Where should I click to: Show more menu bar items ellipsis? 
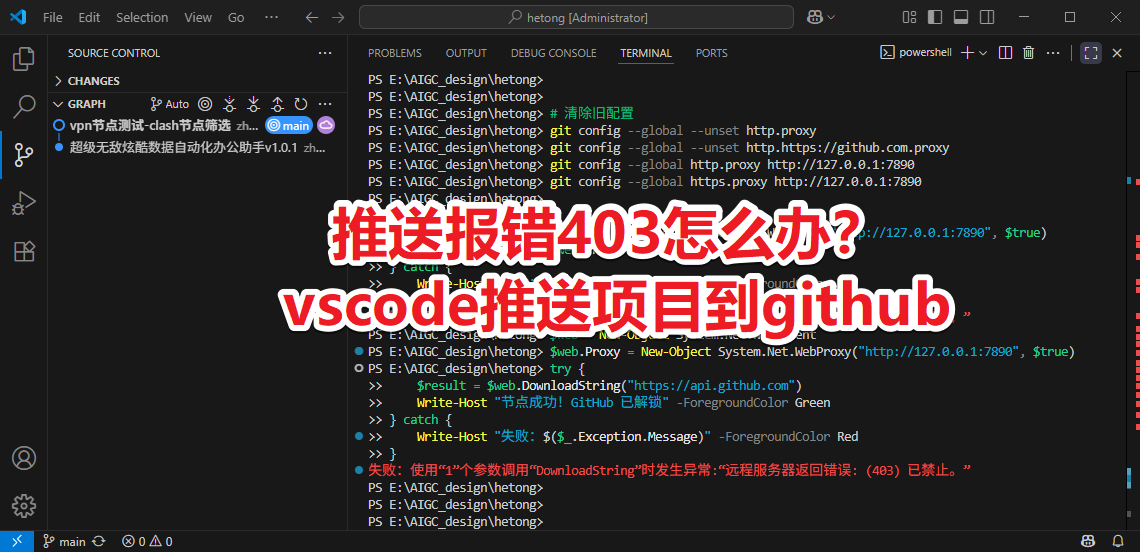point(271,17)
